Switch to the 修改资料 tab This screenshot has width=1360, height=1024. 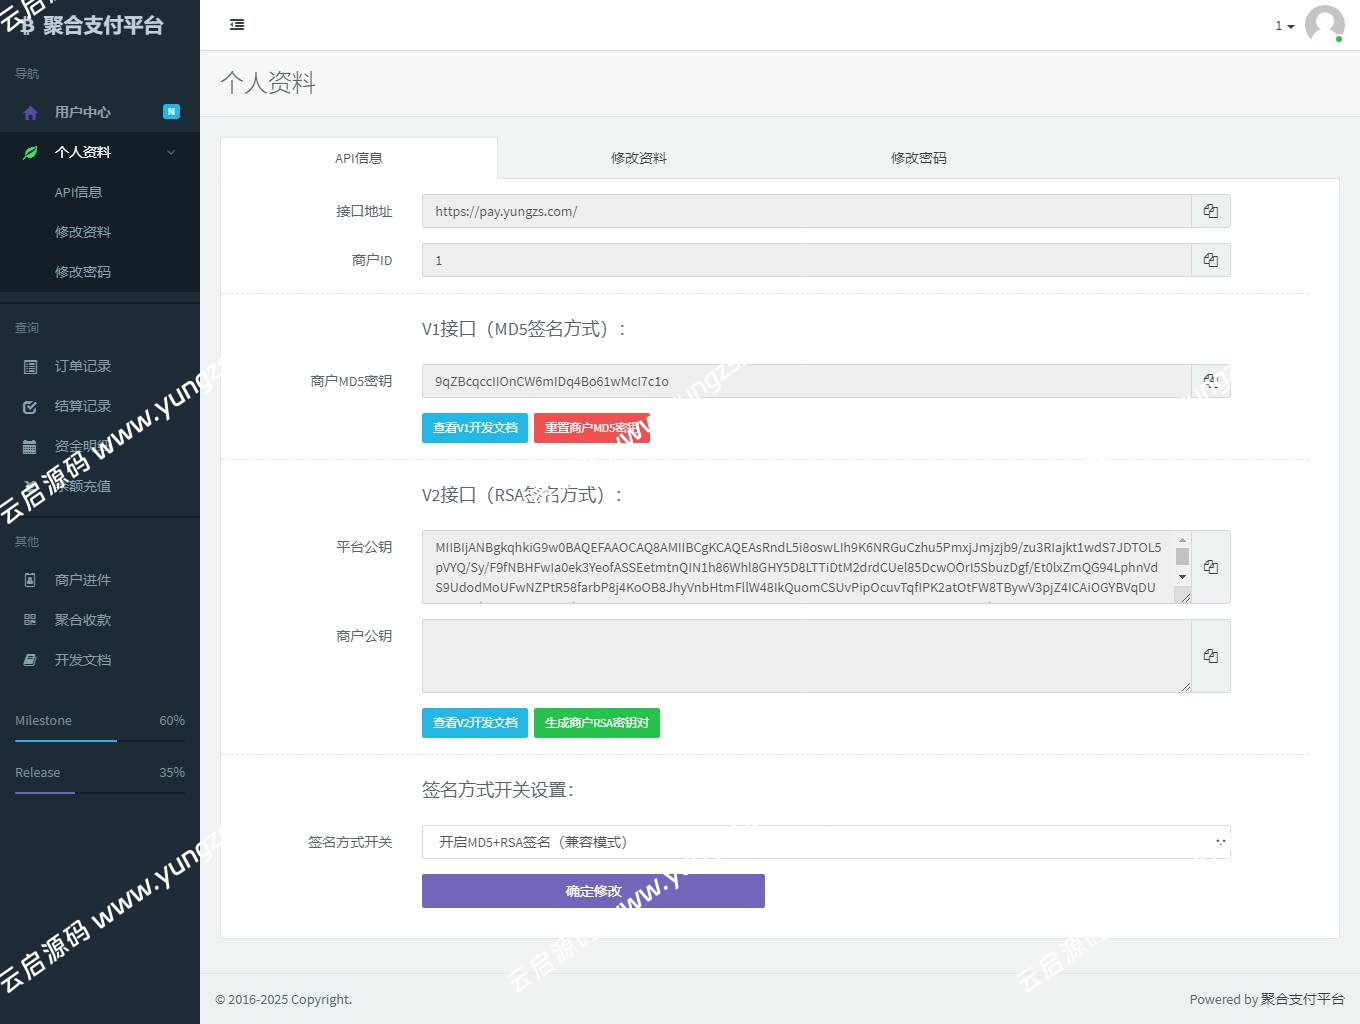click(x=638, y=158)
